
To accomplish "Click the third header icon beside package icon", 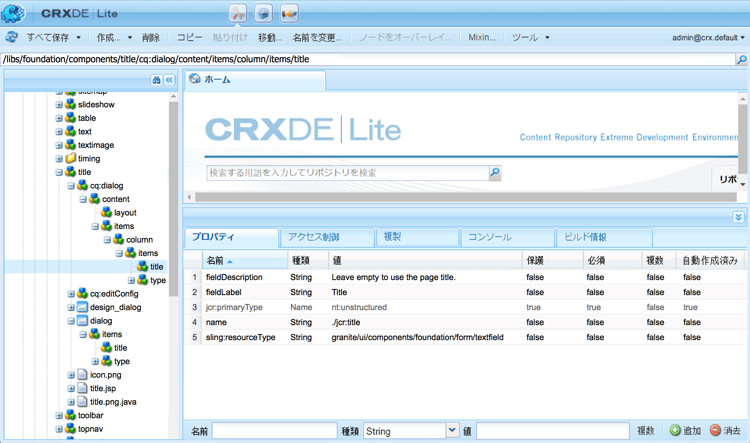I will (x=289, y=13).
